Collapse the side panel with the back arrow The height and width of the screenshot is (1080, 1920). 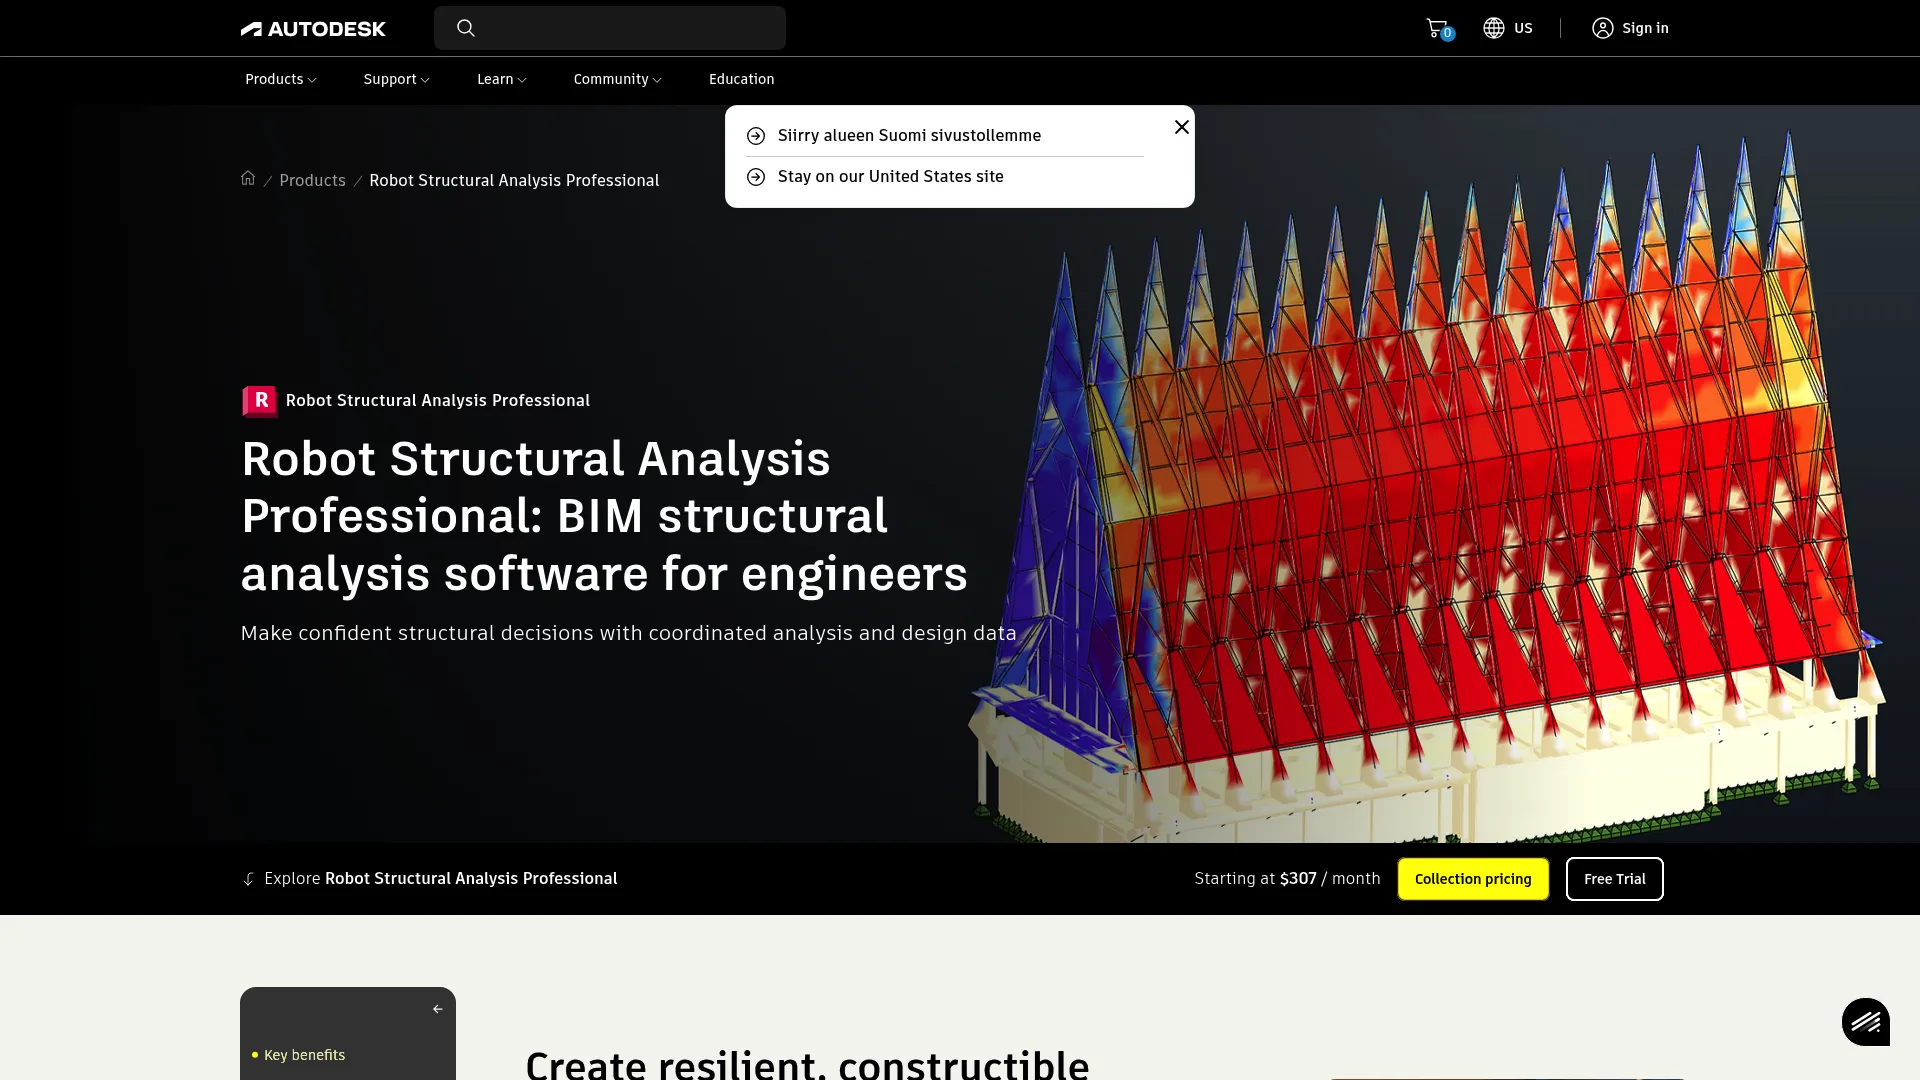click(437, 1009)
